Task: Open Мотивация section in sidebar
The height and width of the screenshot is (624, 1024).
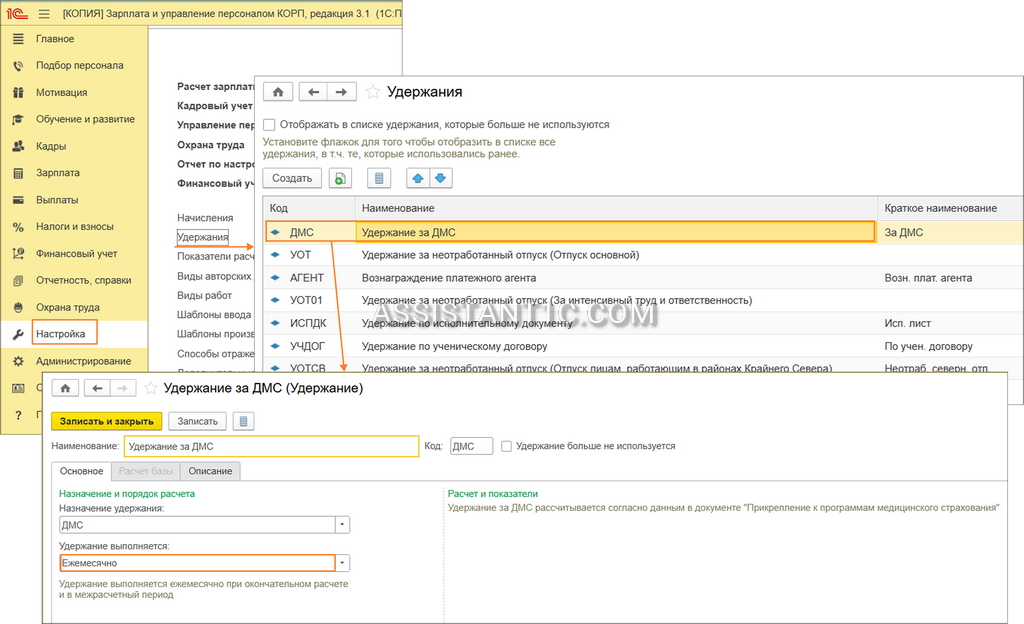Action: point(61,92)
